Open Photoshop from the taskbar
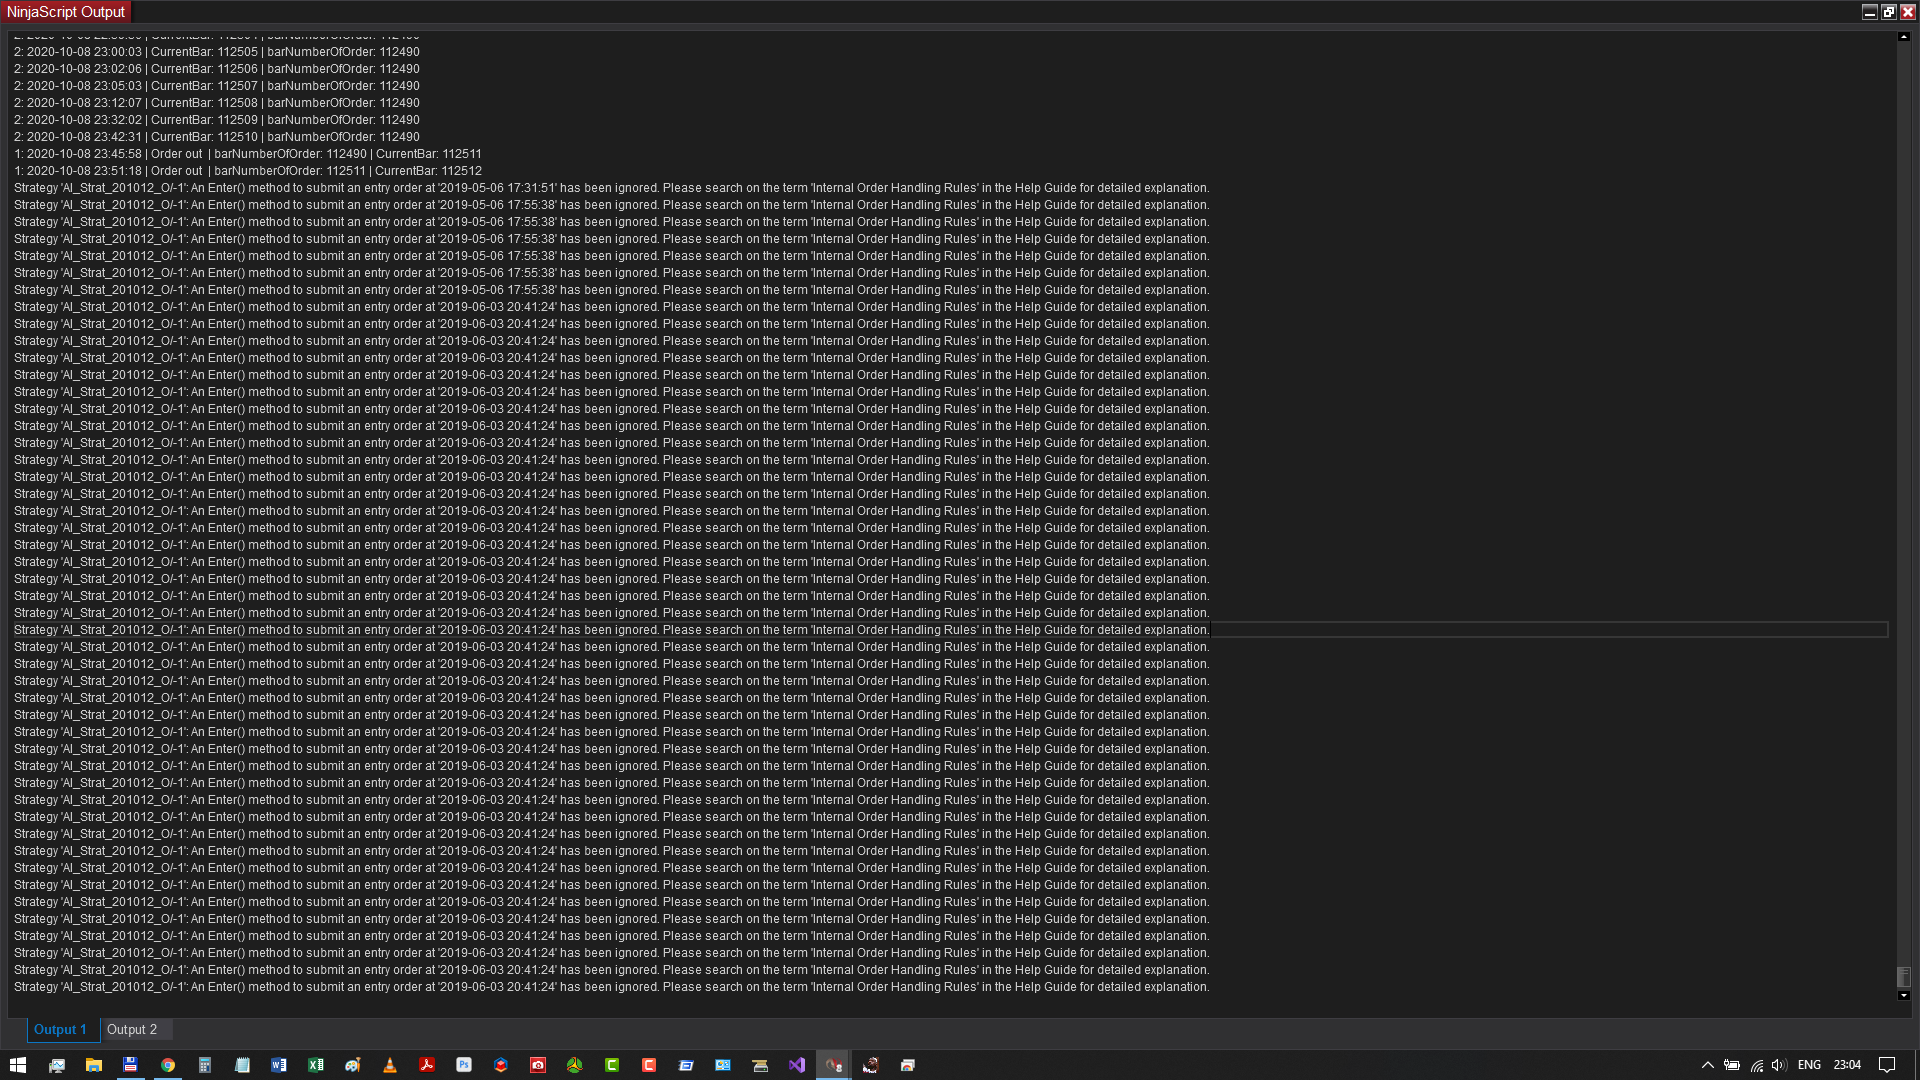1920x1080 pixels. [464, 1065]
